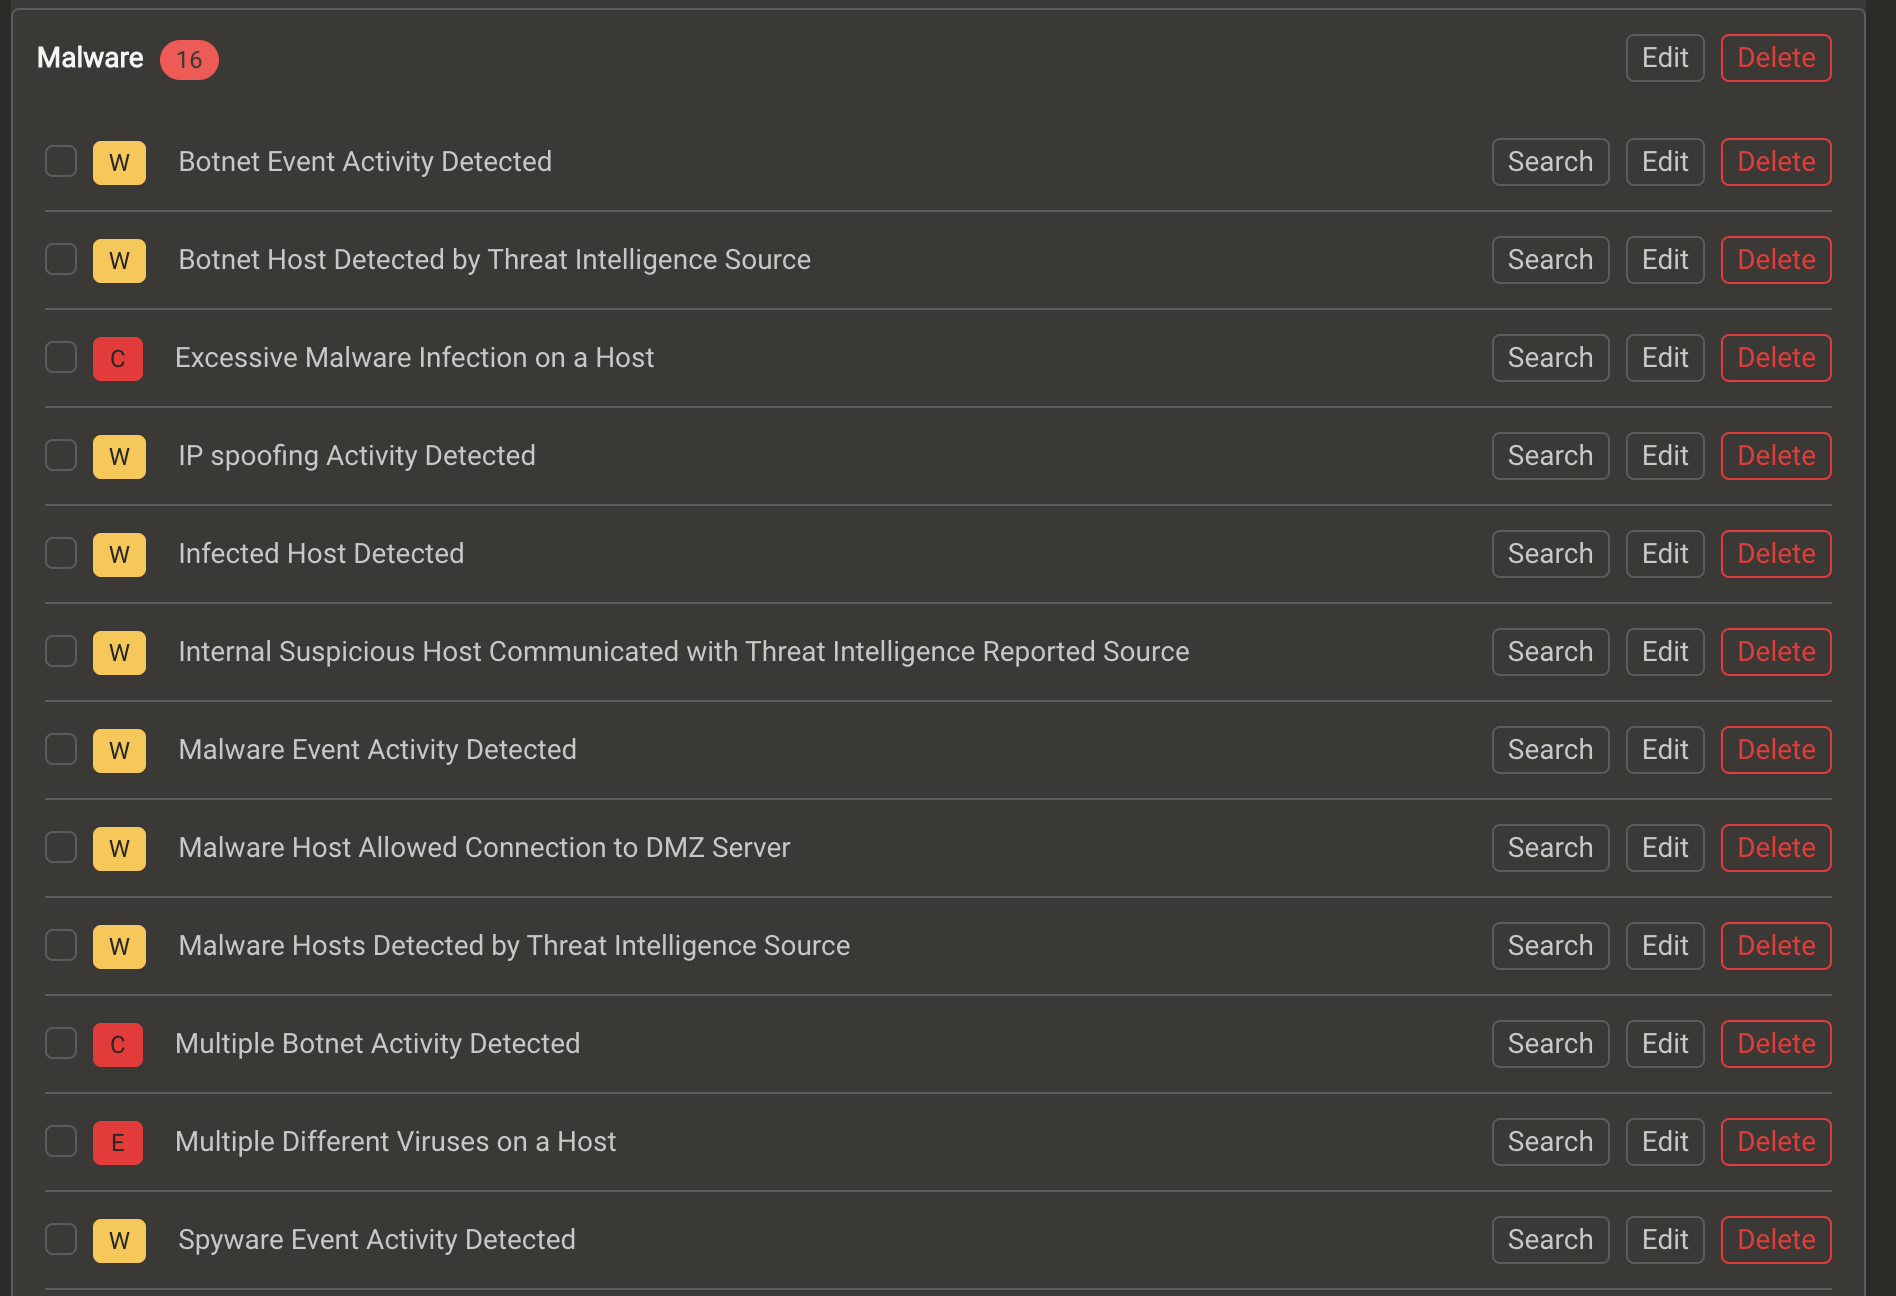The width and height of the screenshot is (1896, 1296).
Task: Edit the Botnet Event Activity Detected rule
Action: coord(1665,162)
